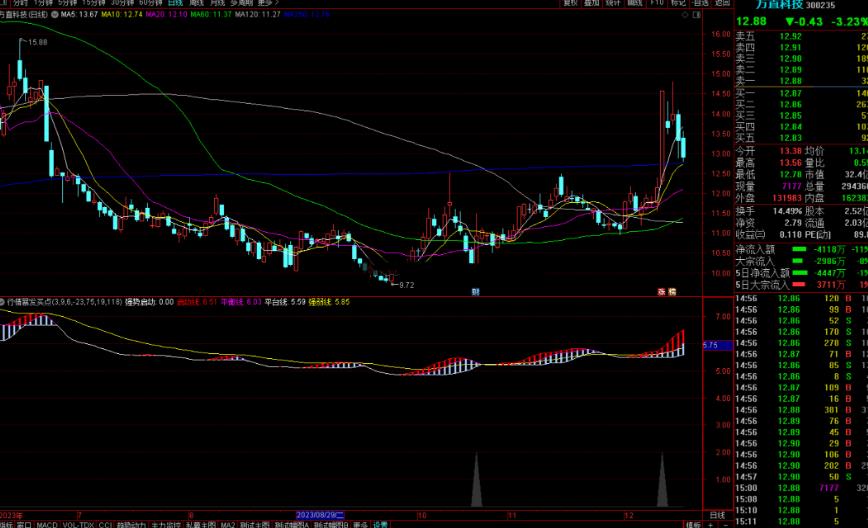Select the 主力监控 indicator tab
Screen dimensions: 868x528
[166, 525]
